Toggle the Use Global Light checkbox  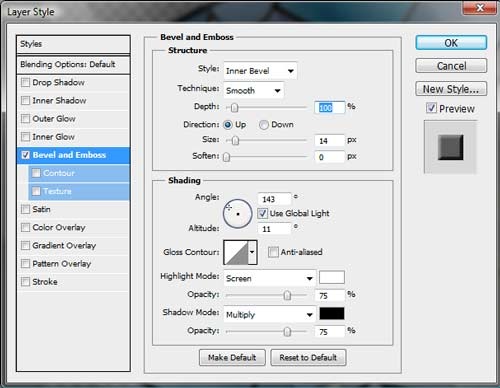coord(263,213)
